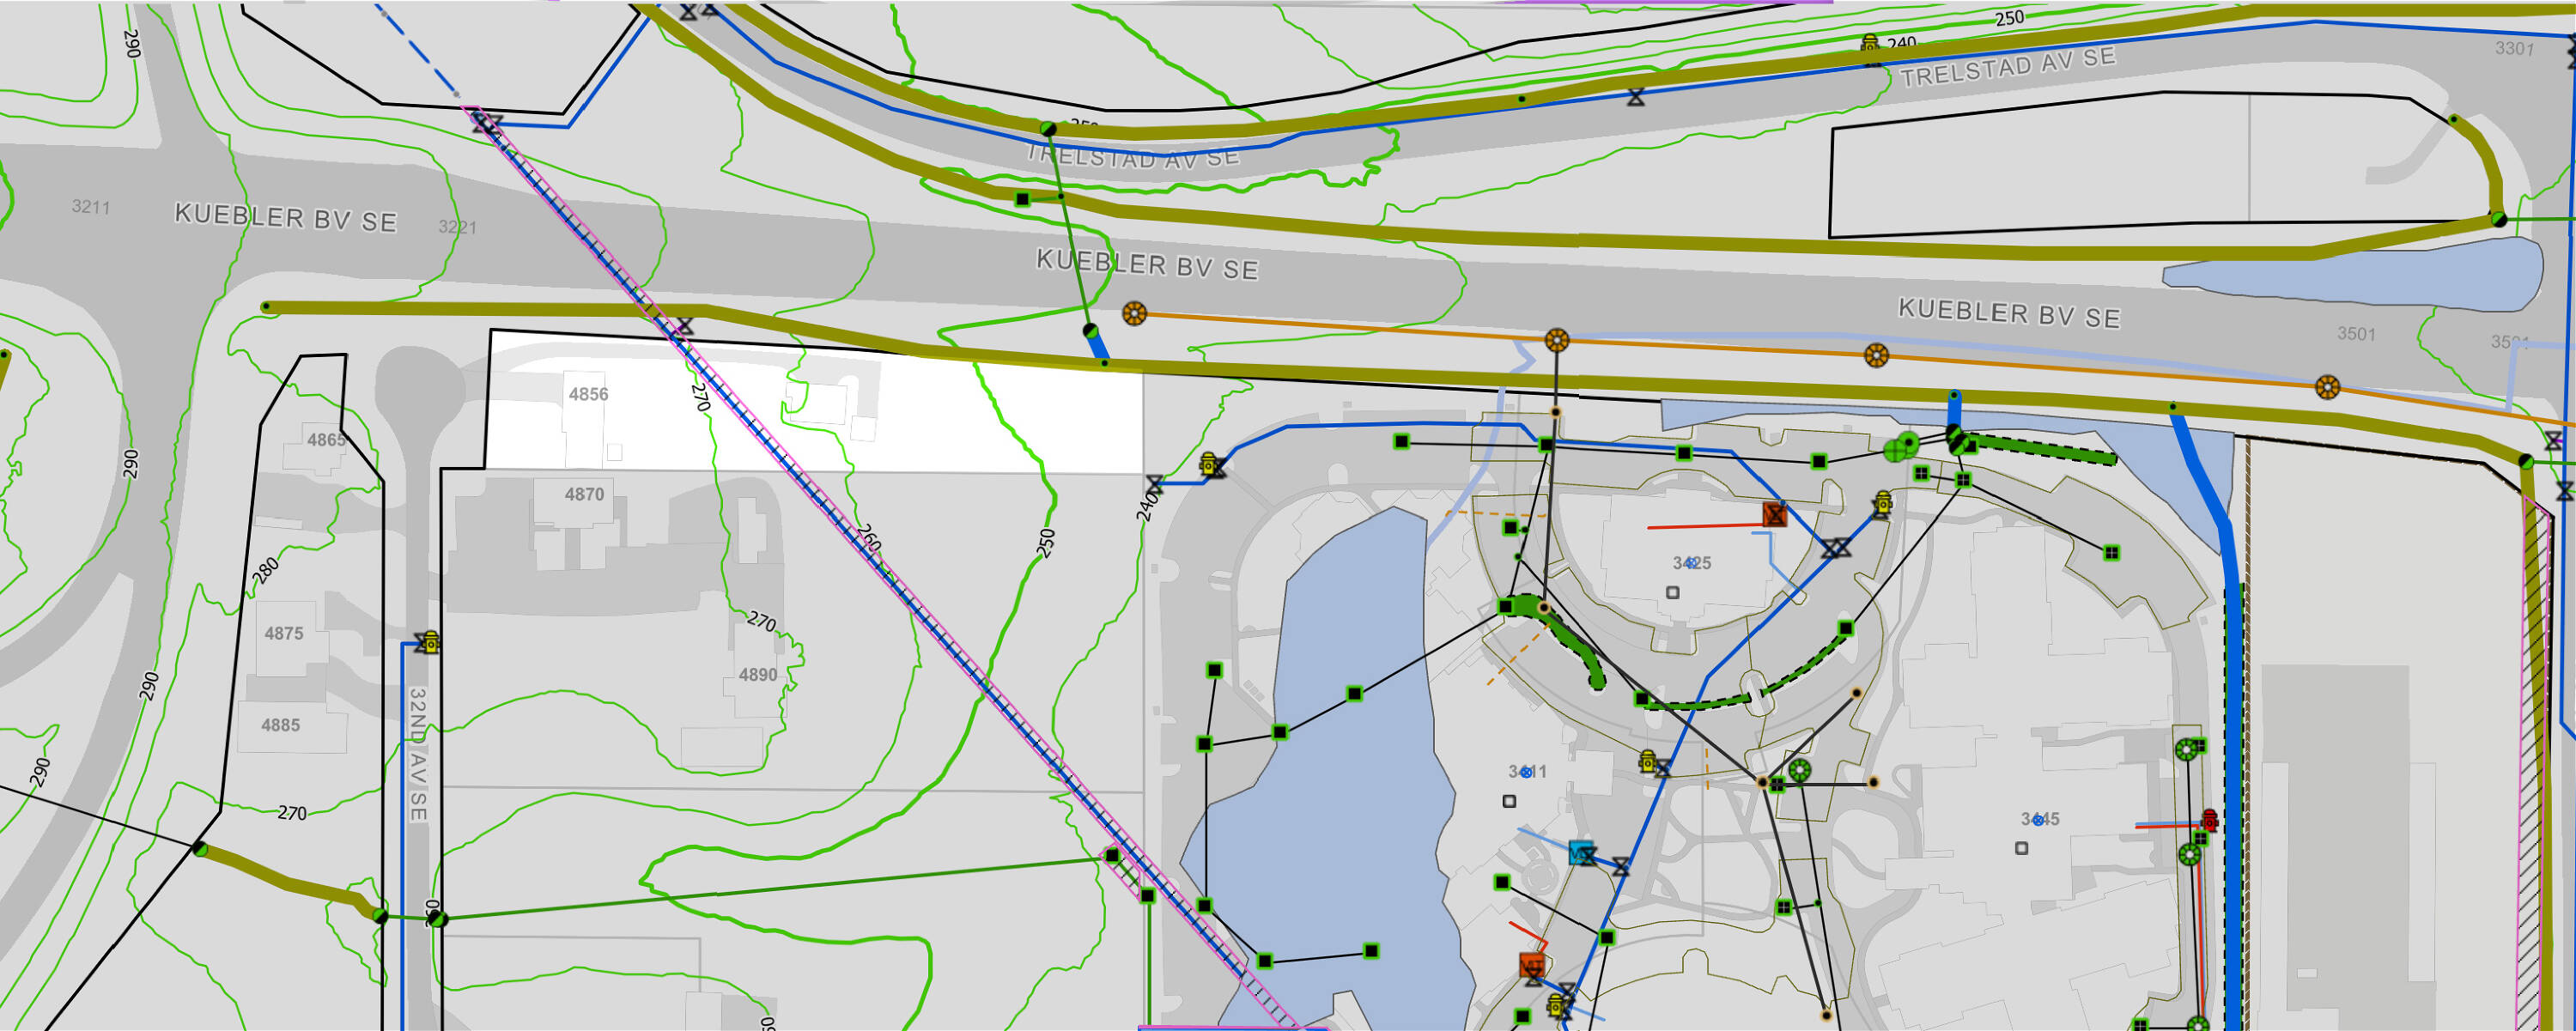Click the red fire hydrant near building 3445
Image resolution: width=2576 pixels, height=1031 pixels.
(x=2210, y=820)
